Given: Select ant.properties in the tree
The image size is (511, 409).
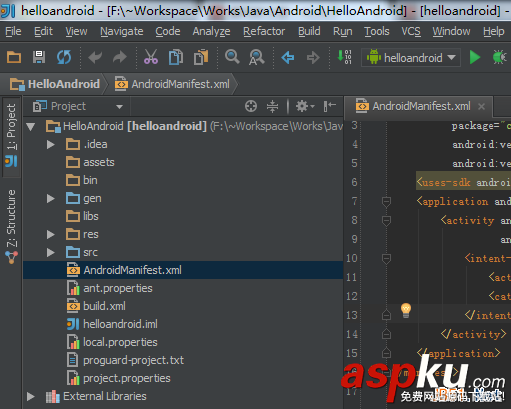Looking at the screenshot, I should tap(110, 288).
